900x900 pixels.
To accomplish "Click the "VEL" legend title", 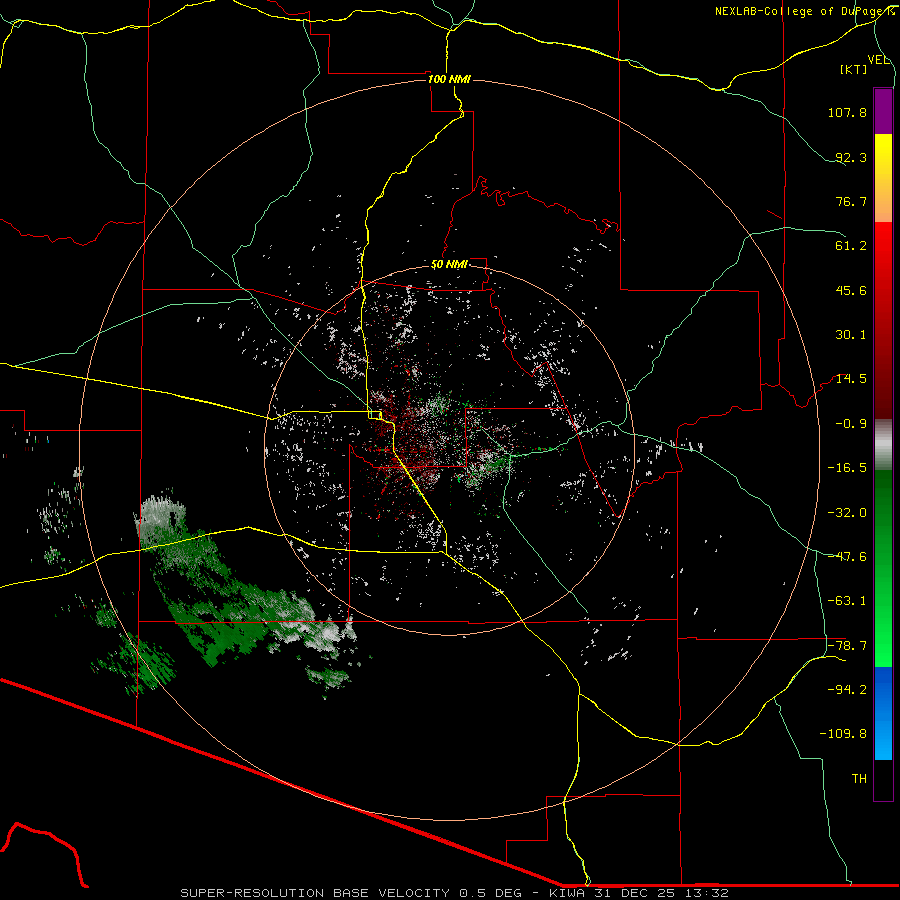I will [x=878, y=60].
